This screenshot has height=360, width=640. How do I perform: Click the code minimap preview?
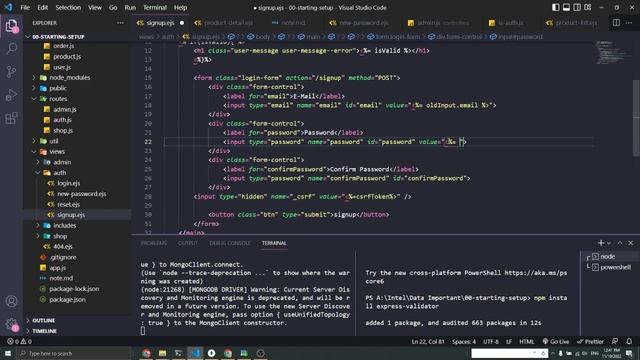pyautogui.click(x=613, y=53)
